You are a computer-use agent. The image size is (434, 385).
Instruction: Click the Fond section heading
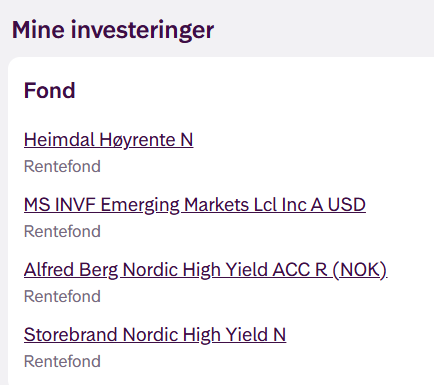click(x=50, y=91)
